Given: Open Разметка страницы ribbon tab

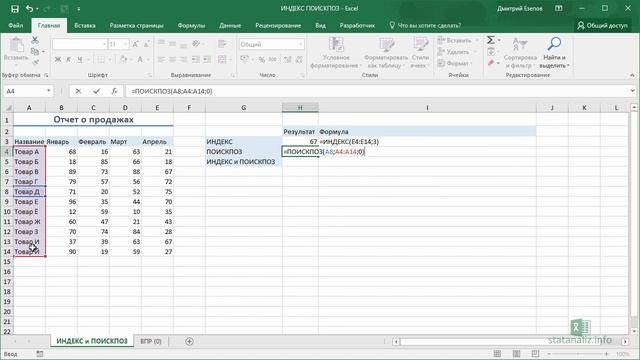Looking at the screenshot, I should [x=136, y=25].
